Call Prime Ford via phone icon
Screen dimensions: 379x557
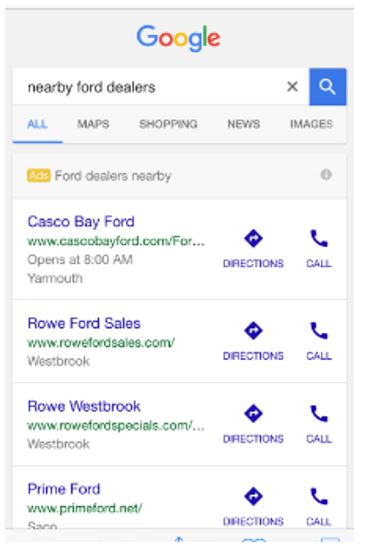[x=319, y=496]
